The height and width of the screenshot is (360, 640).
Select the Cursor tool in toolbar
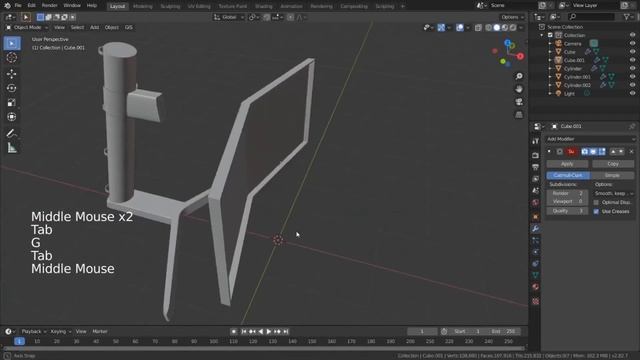click(x=12, y=58)
